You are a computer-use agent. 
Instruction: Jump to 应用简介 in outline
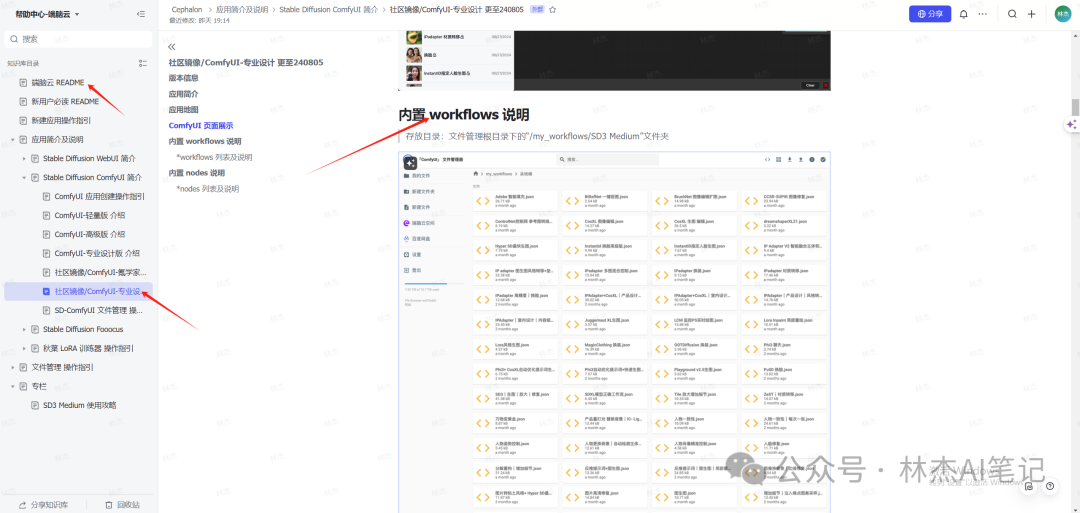point(184,94)
